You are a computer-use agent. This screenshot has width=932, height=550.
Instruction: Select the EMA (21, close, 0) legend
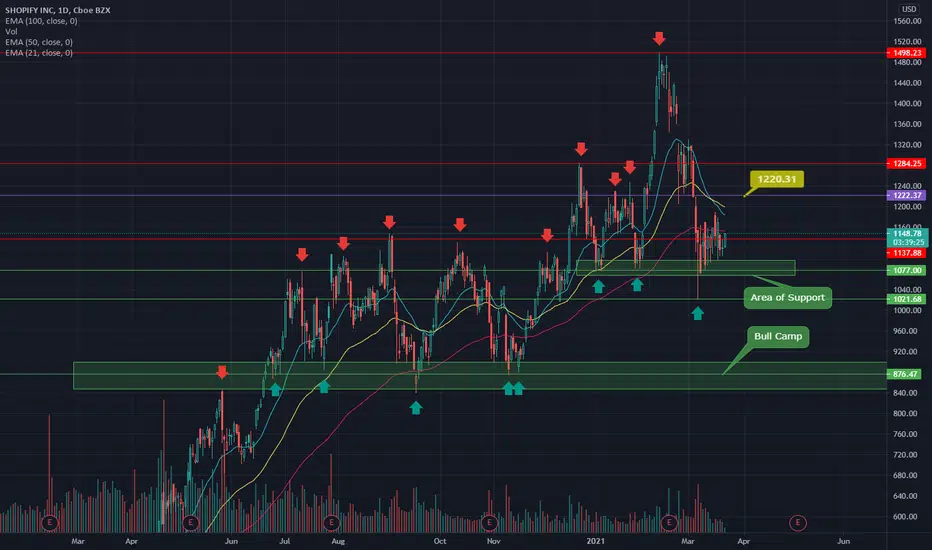pos(39,53)
